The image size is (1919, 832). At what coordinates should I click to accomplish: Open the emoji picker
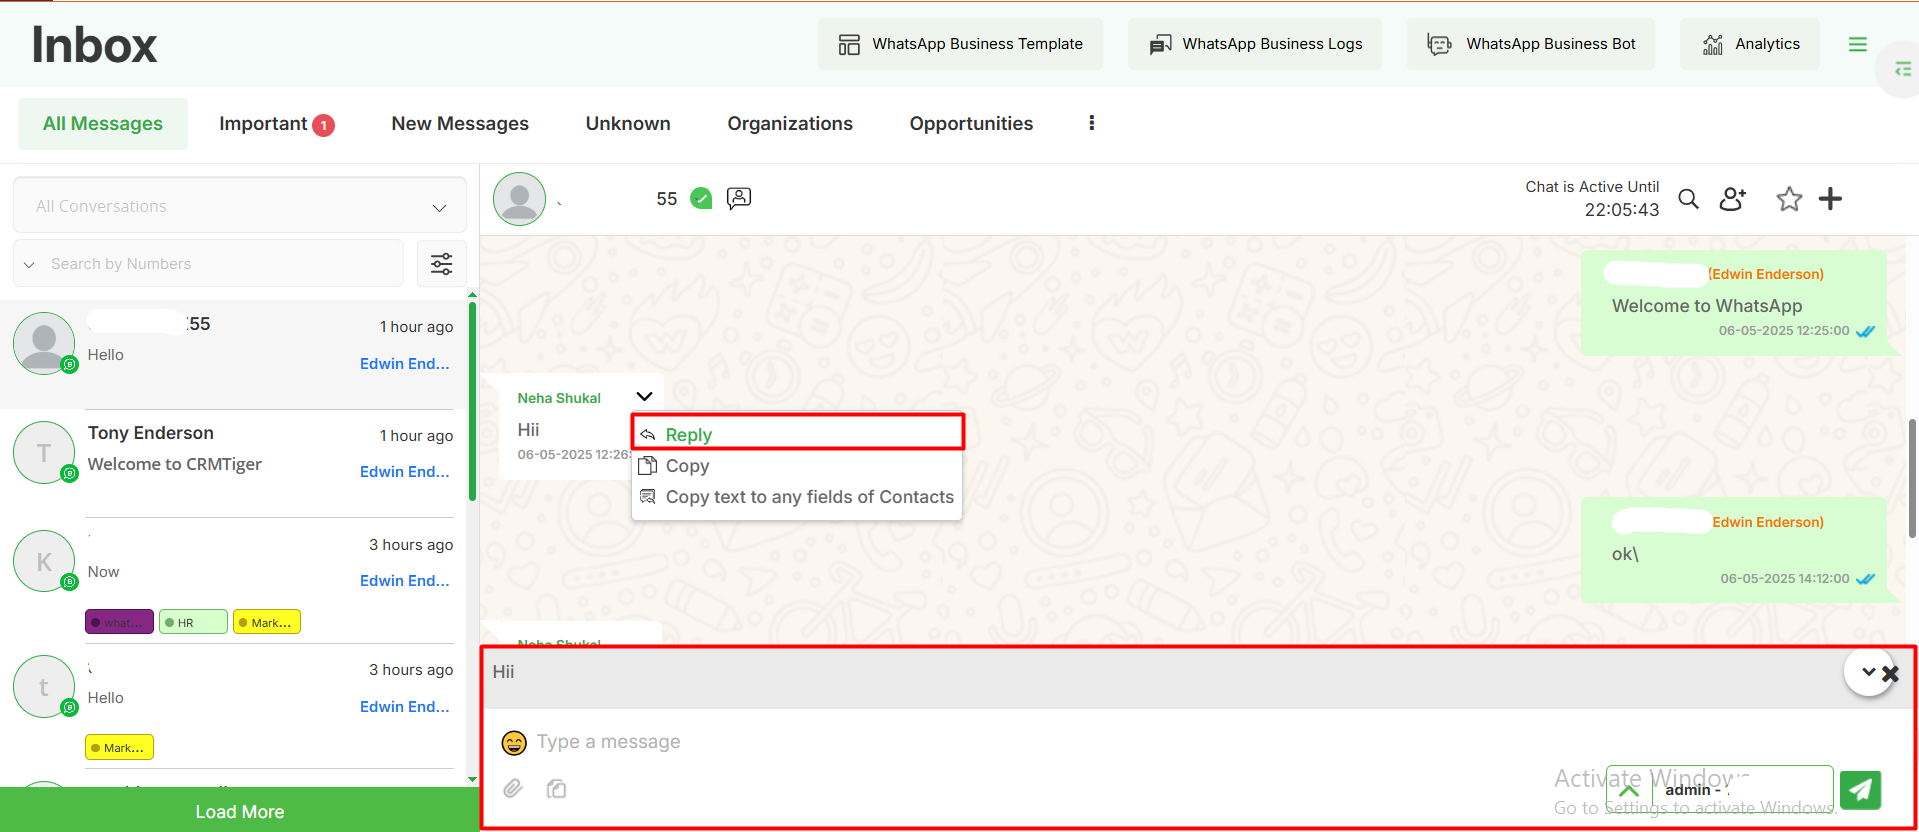coord(514,742)
